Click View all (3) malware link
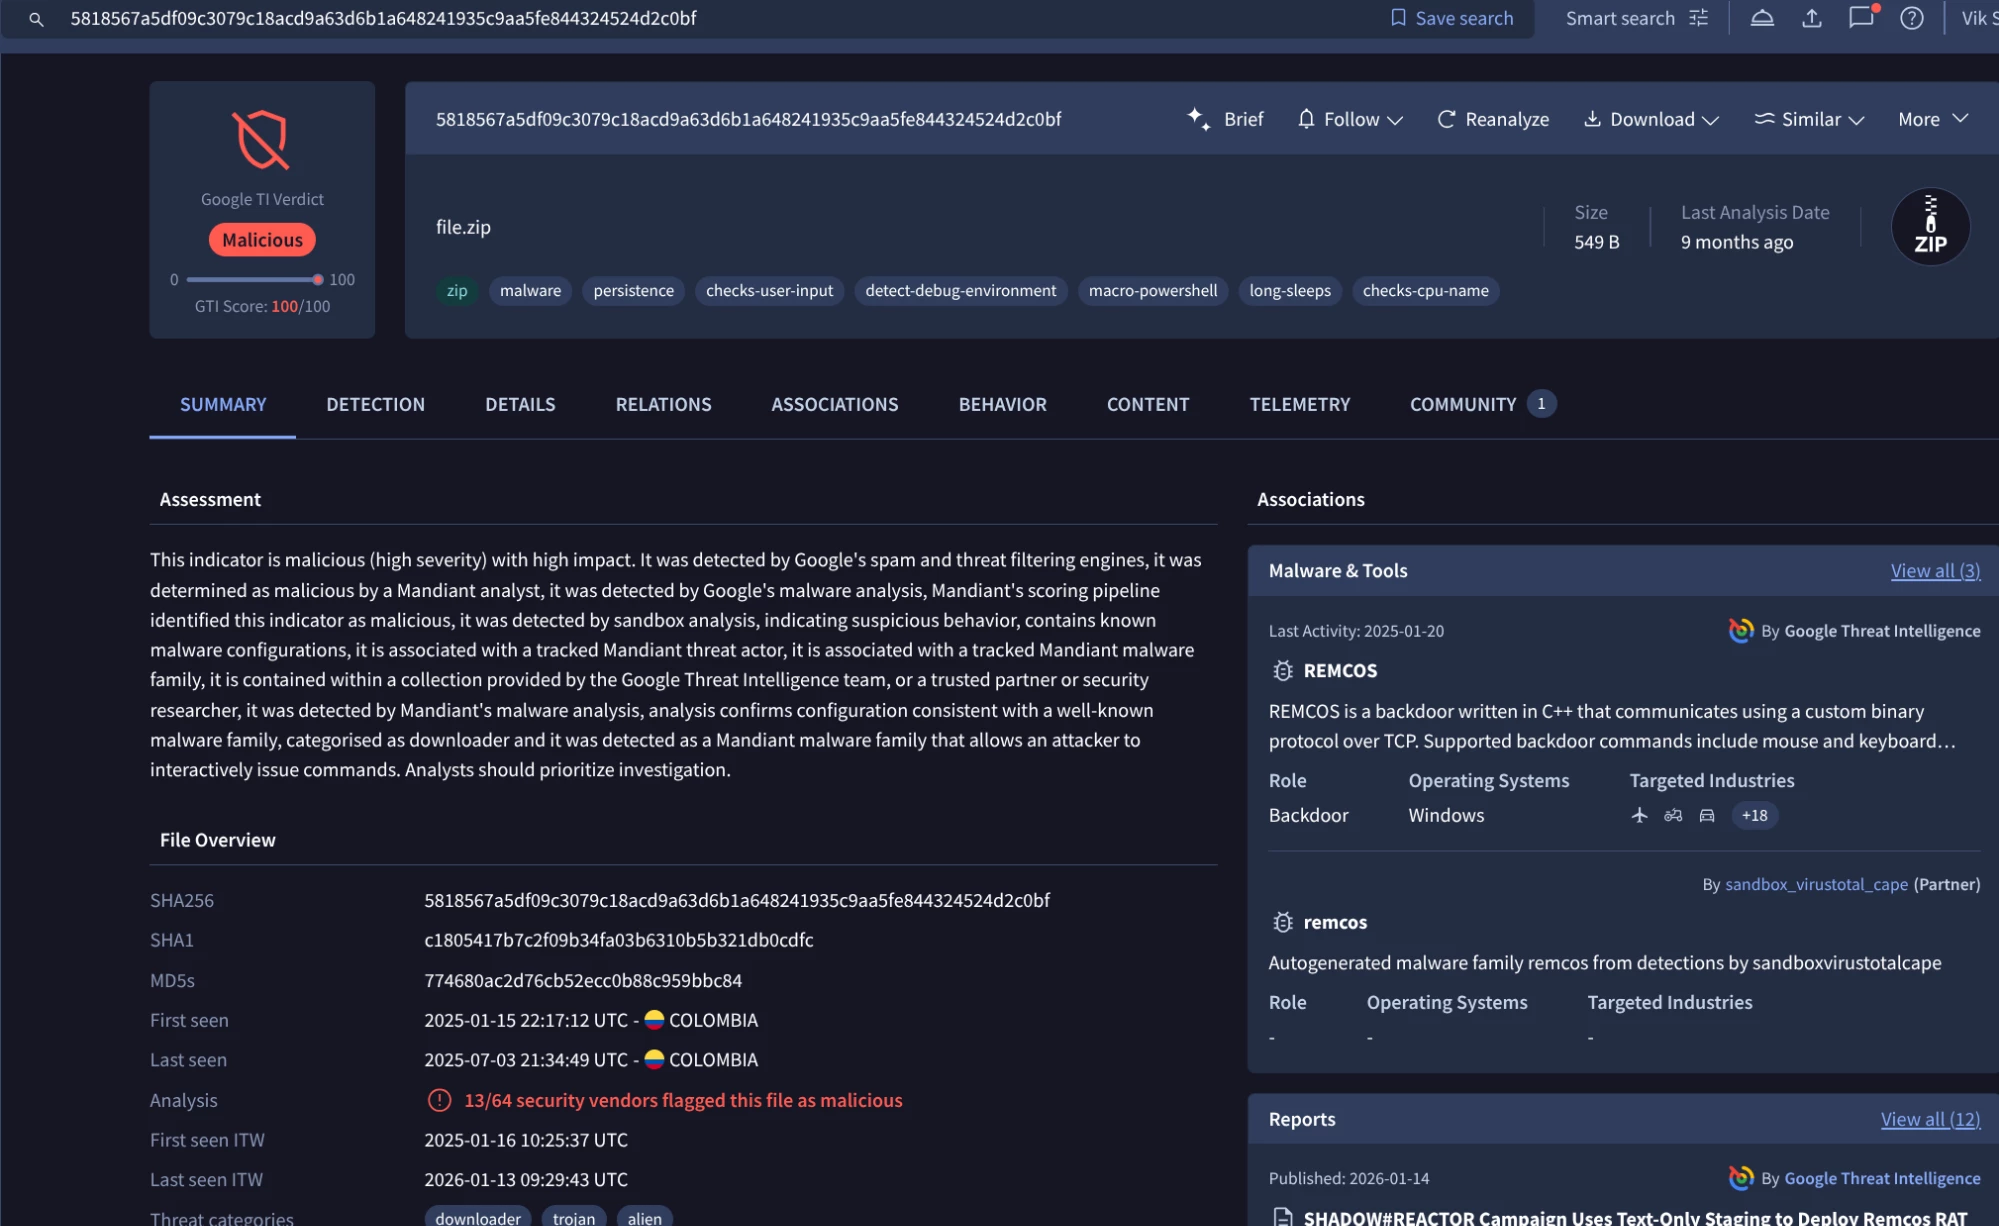The height and width of the screenshot is (1226, 1999). pyautogui.click(x=1934, y=571)
